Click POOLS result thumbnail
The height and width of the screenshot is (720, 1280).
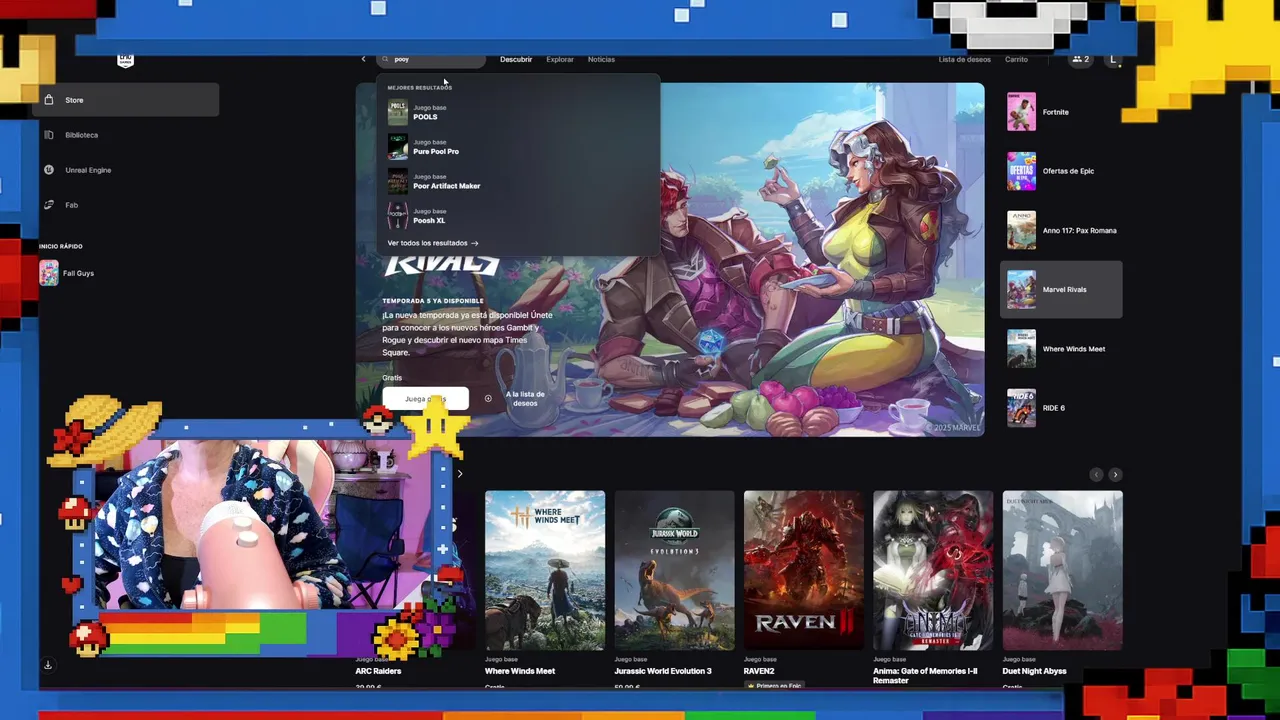(398, 113)
